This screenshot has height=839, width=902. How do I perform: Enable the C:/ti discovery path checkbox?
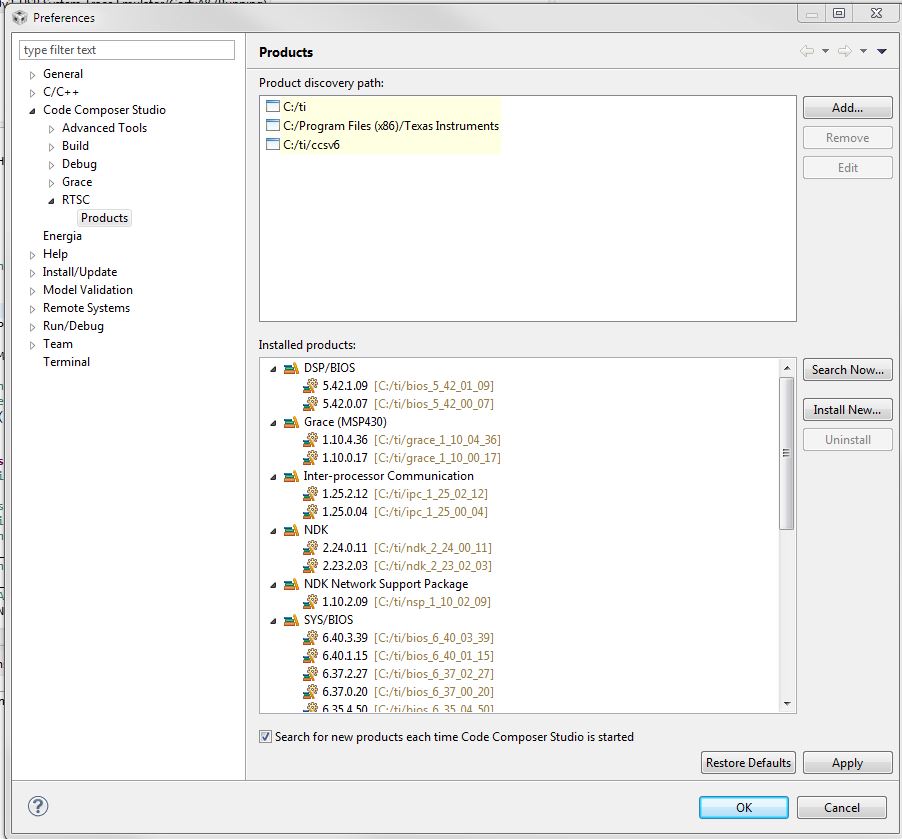[272, 104]
